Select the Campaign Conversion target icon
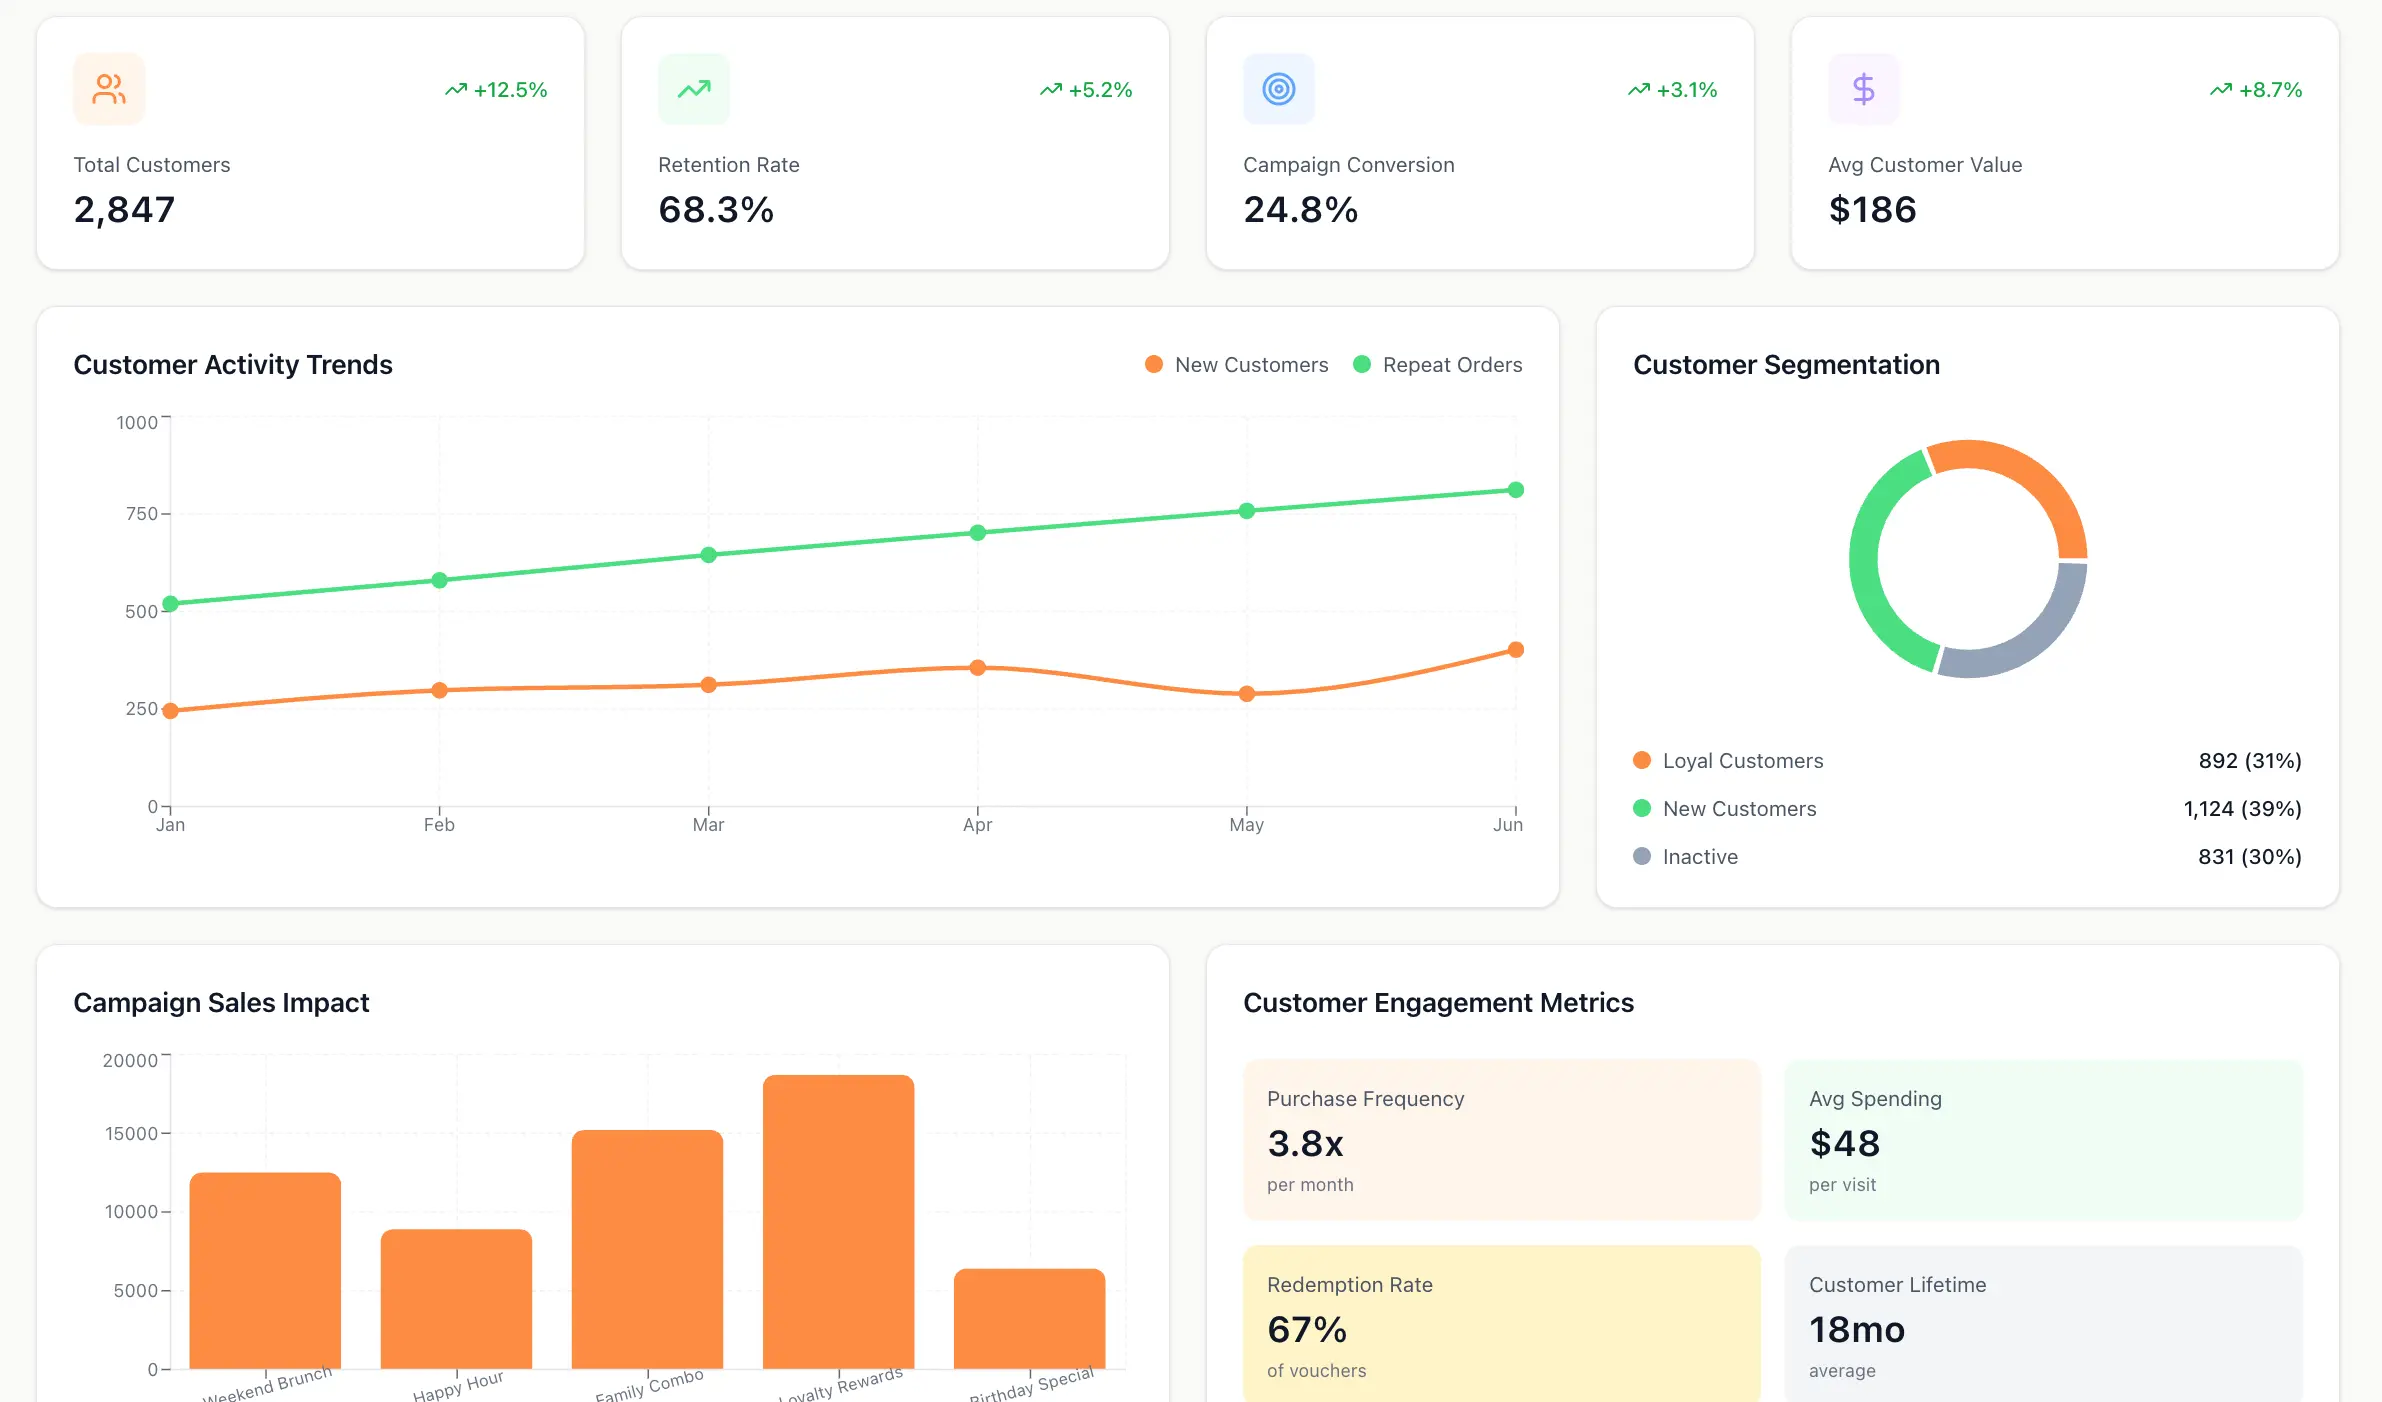Screen dimensions: 2382x1402 (1278, 88)
